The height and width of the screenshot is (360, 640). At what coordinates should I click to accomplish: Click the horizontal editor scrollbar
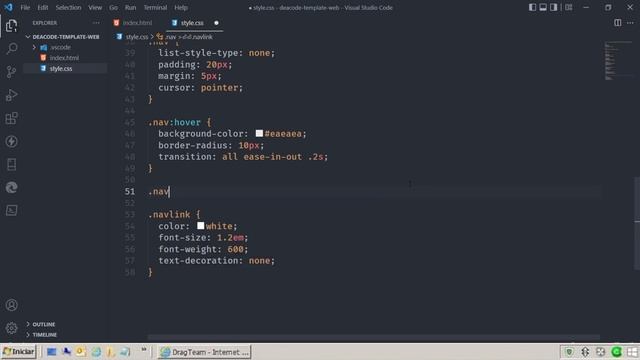373,338
